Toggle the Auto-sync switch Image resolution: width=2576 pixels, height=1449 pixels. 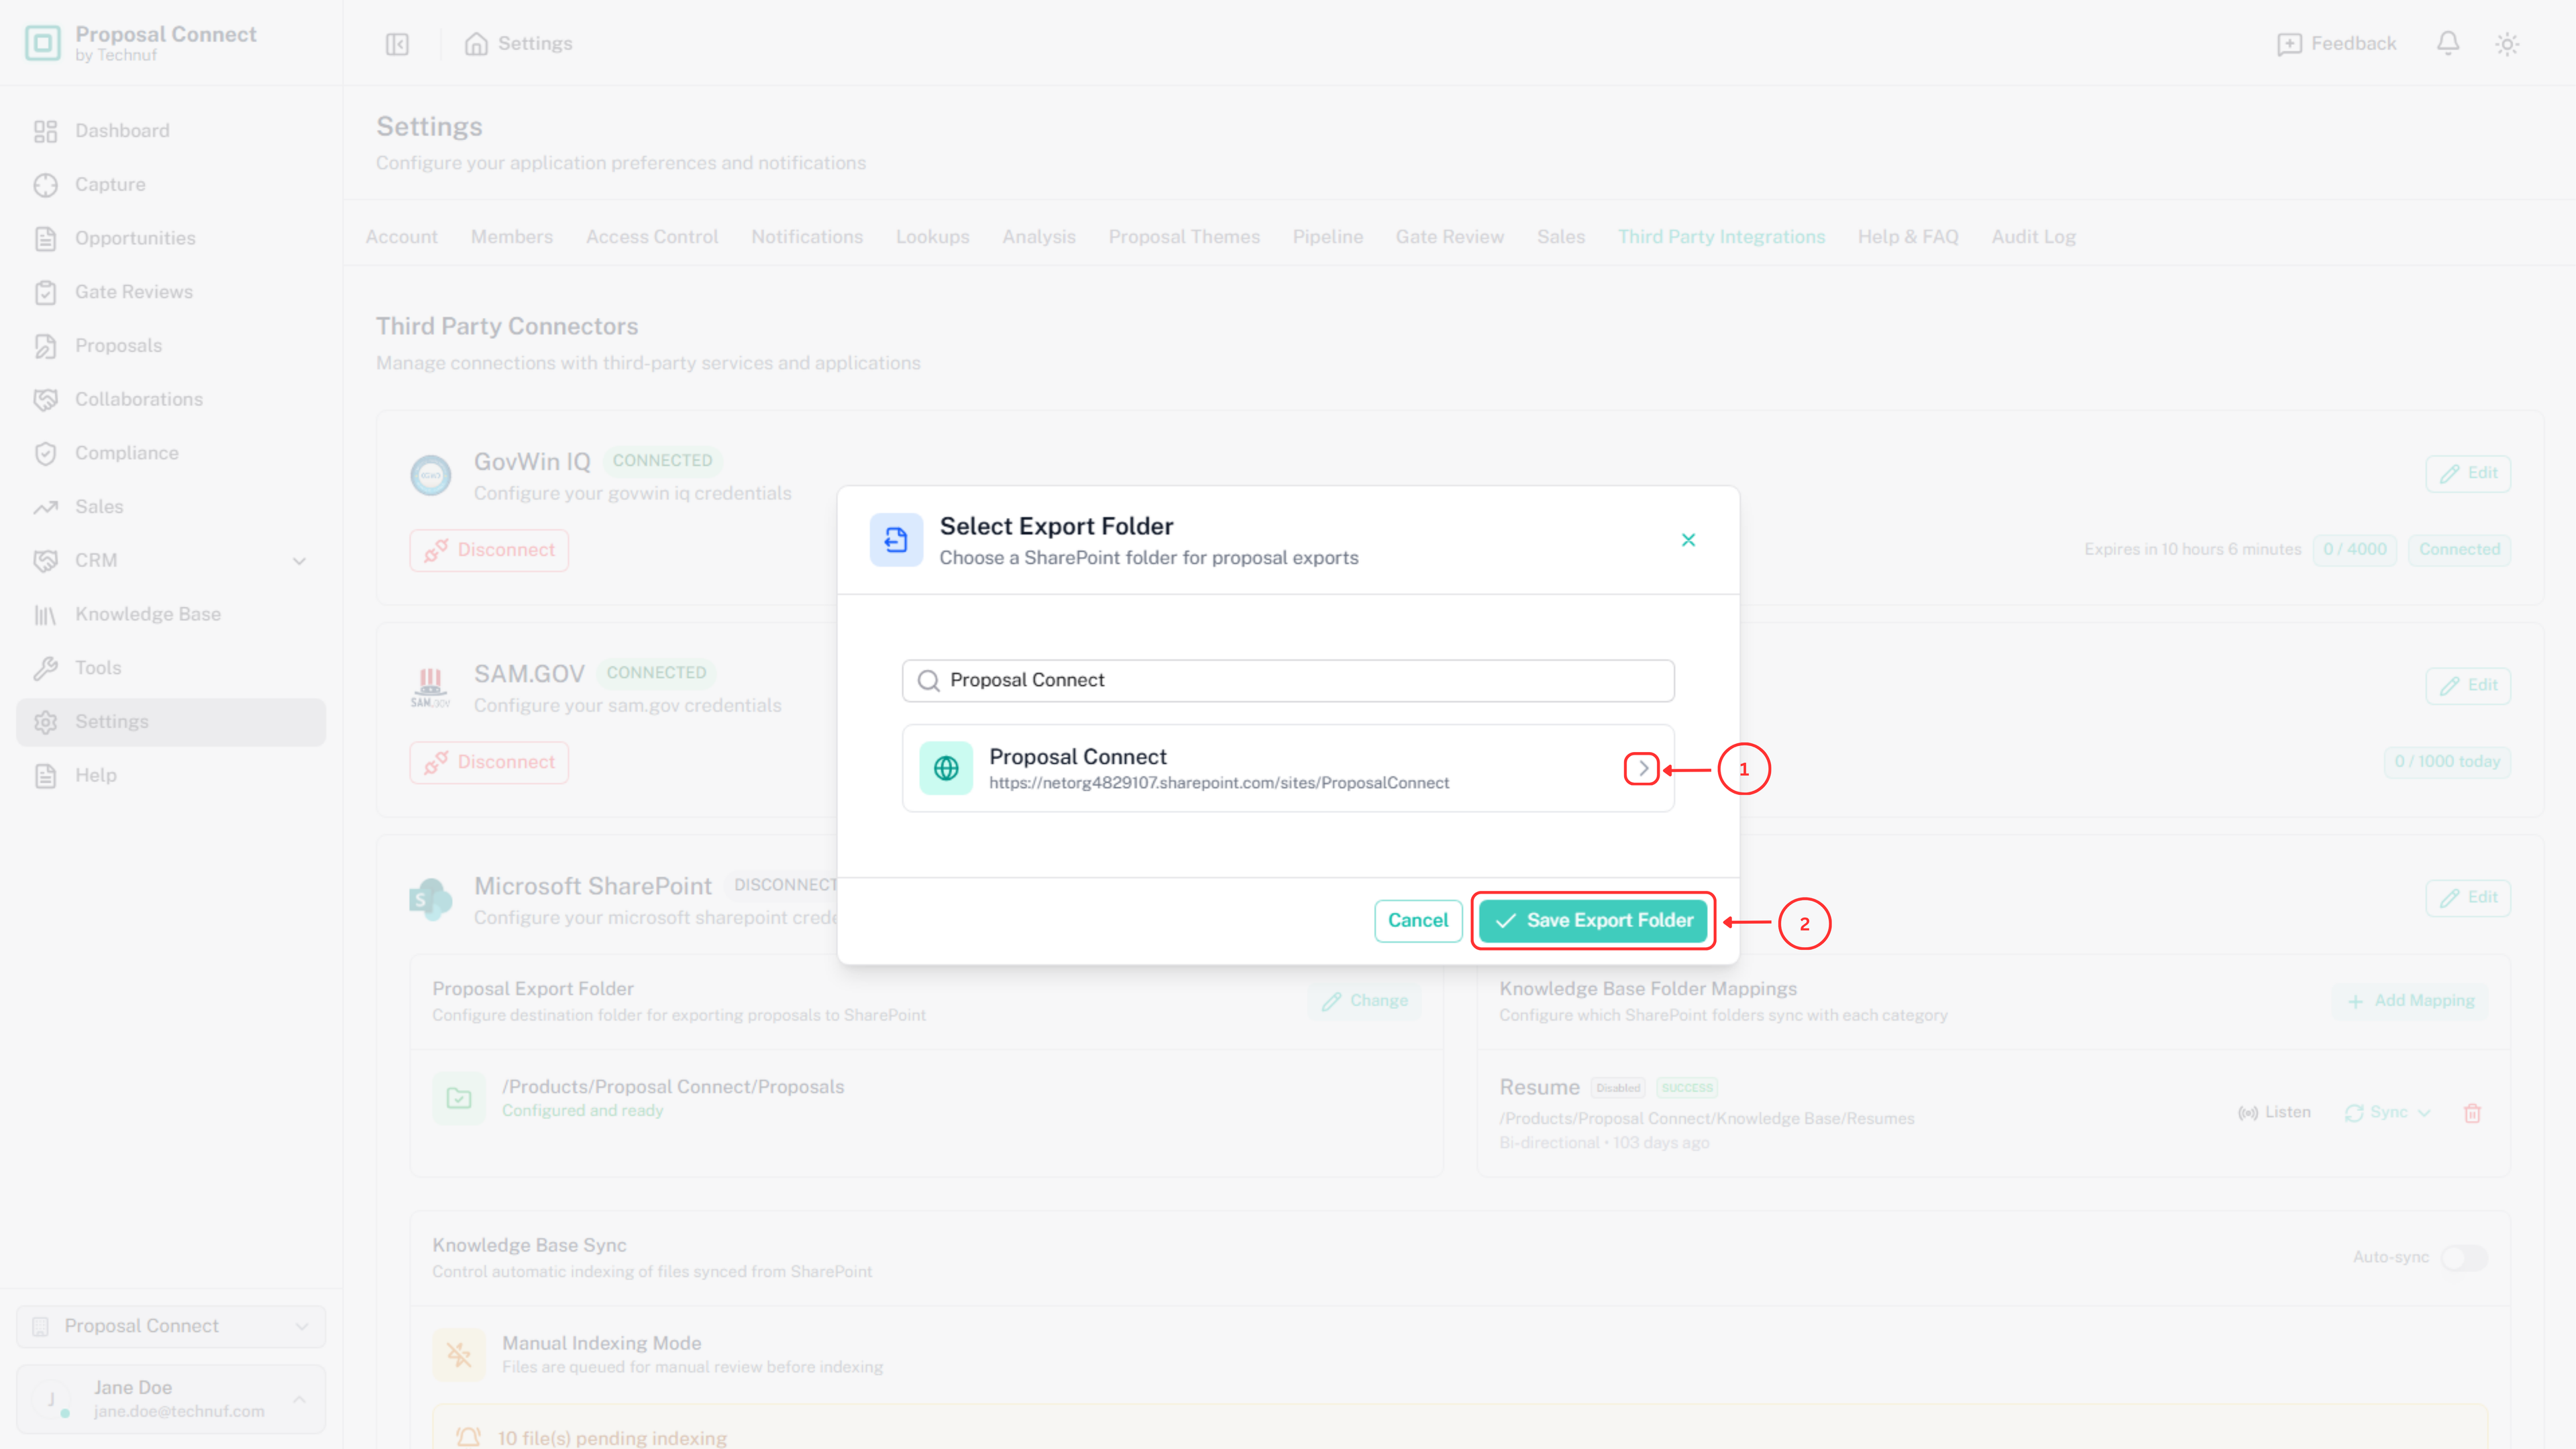click(2463, 1257)
